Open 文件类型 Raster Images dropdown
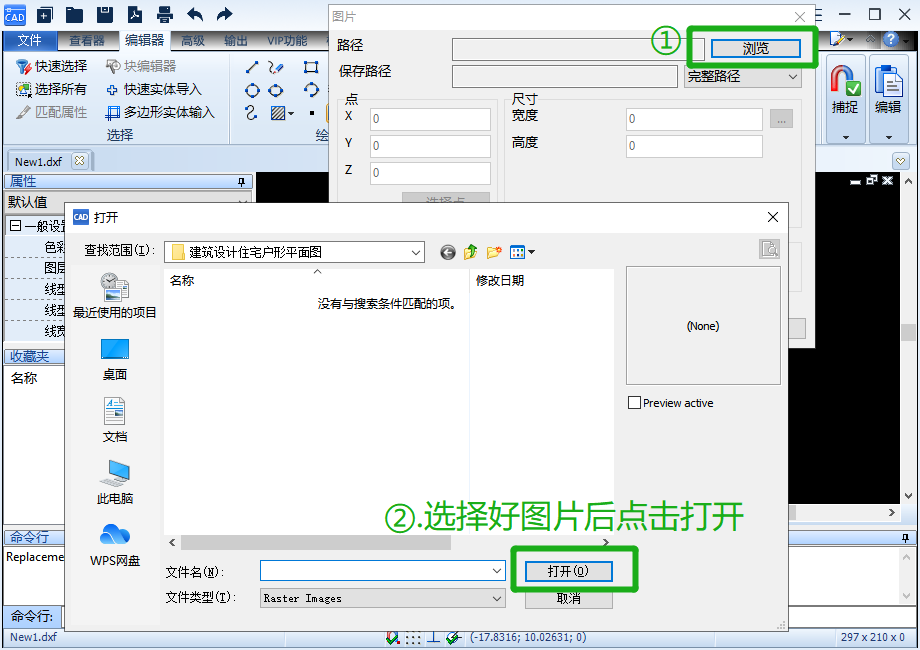The image size is (920, 650). 497,598
